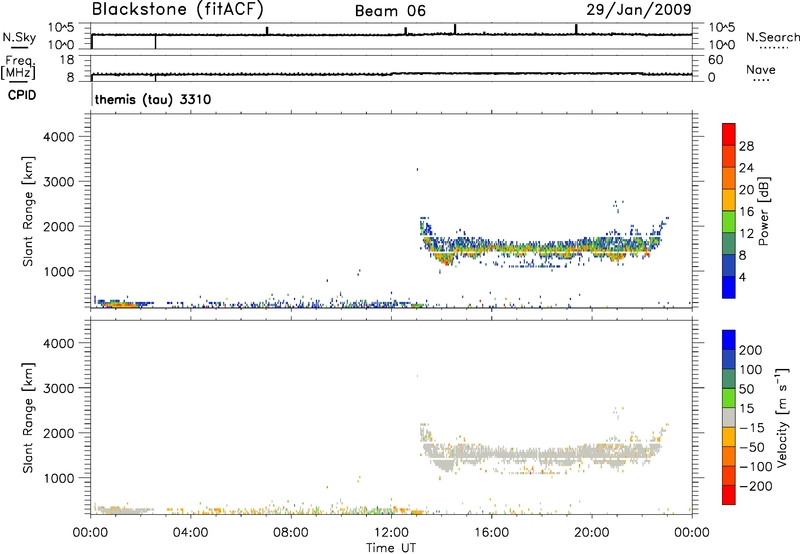Screen dimensions: 800x554
Task: Click the 'Slant Range [km]' label of power panel
Action: click(28, 211)
